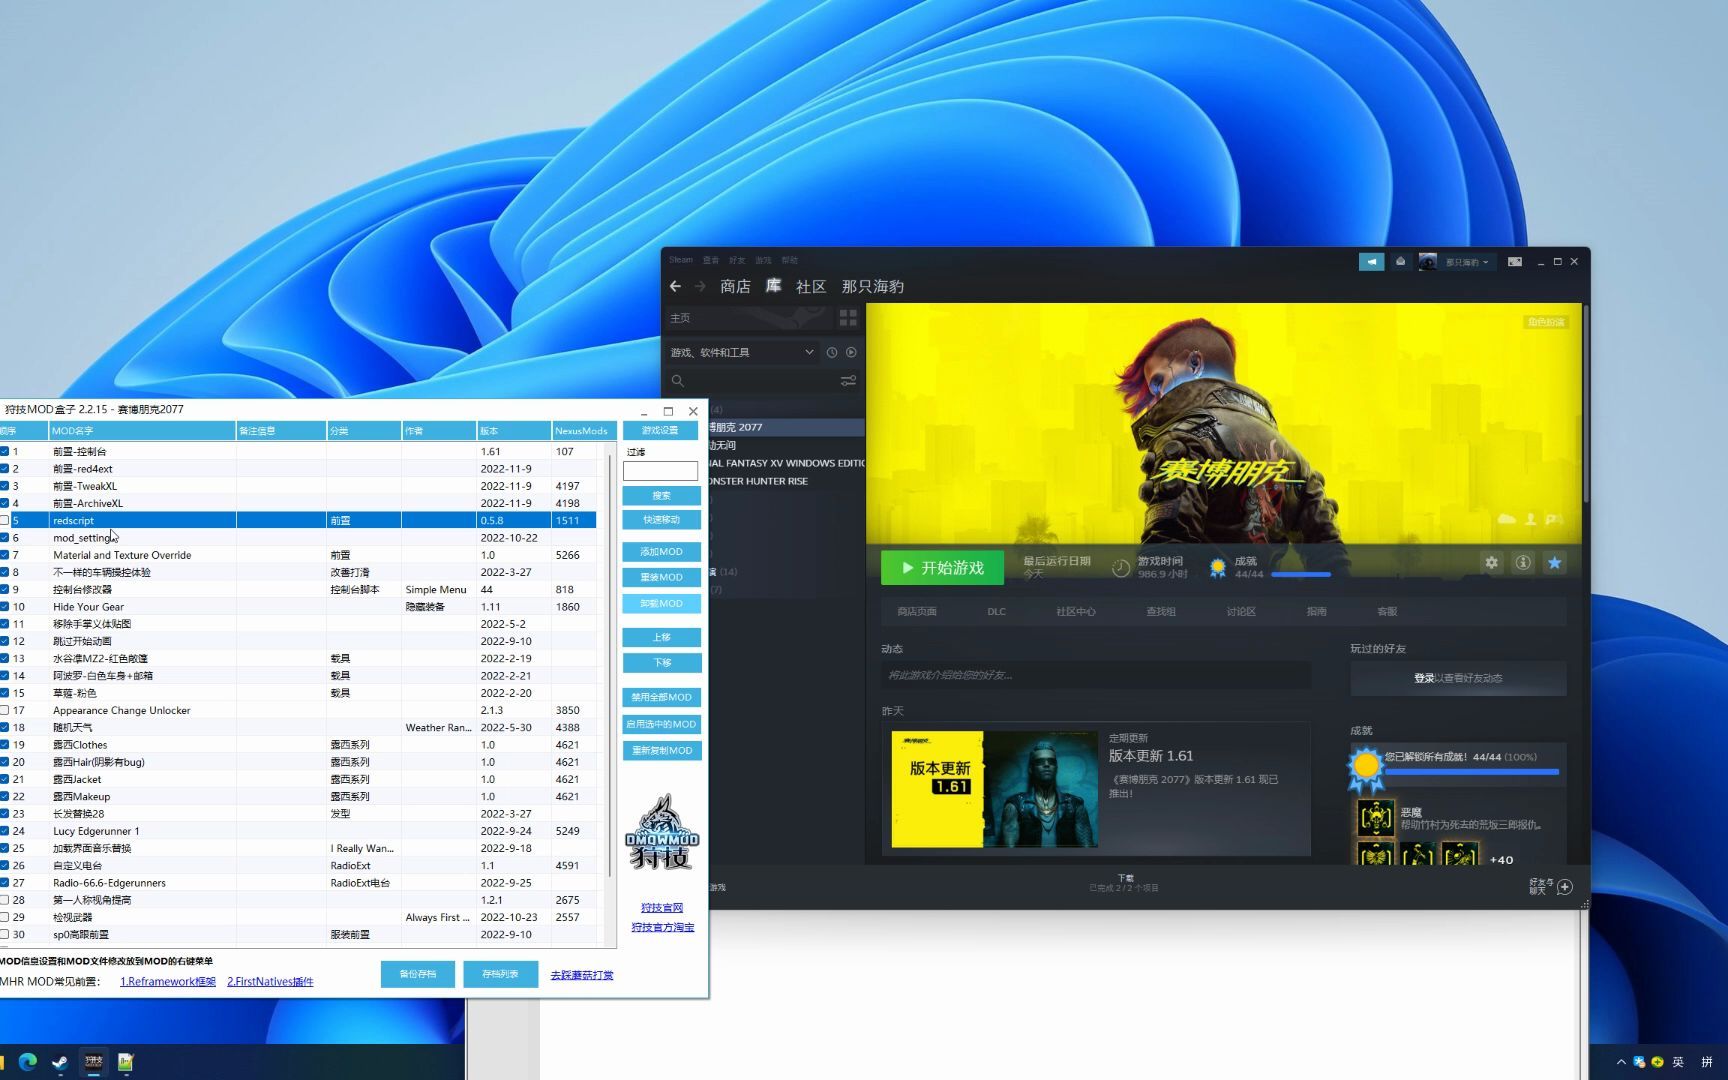
Task: Start the game with 开始游戏
Action: (942, 567)
